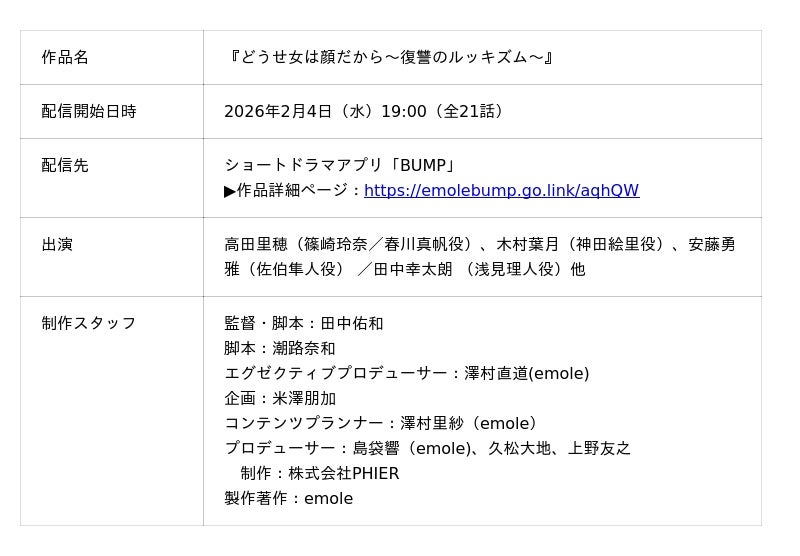Screen dimensions: 800x556
Task: Click the 出演 row label
Action: tap(57, 244)
